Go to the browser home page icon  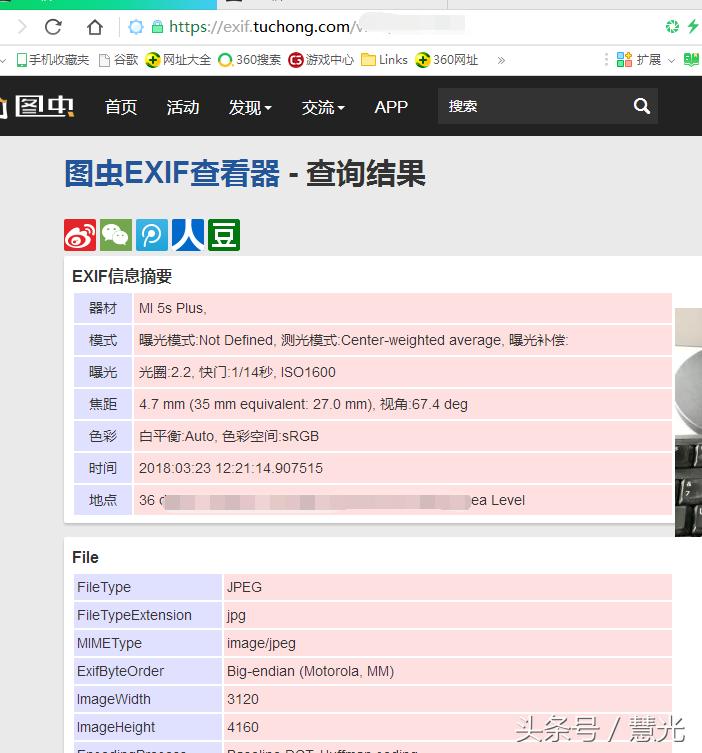(x=95, y=27)
